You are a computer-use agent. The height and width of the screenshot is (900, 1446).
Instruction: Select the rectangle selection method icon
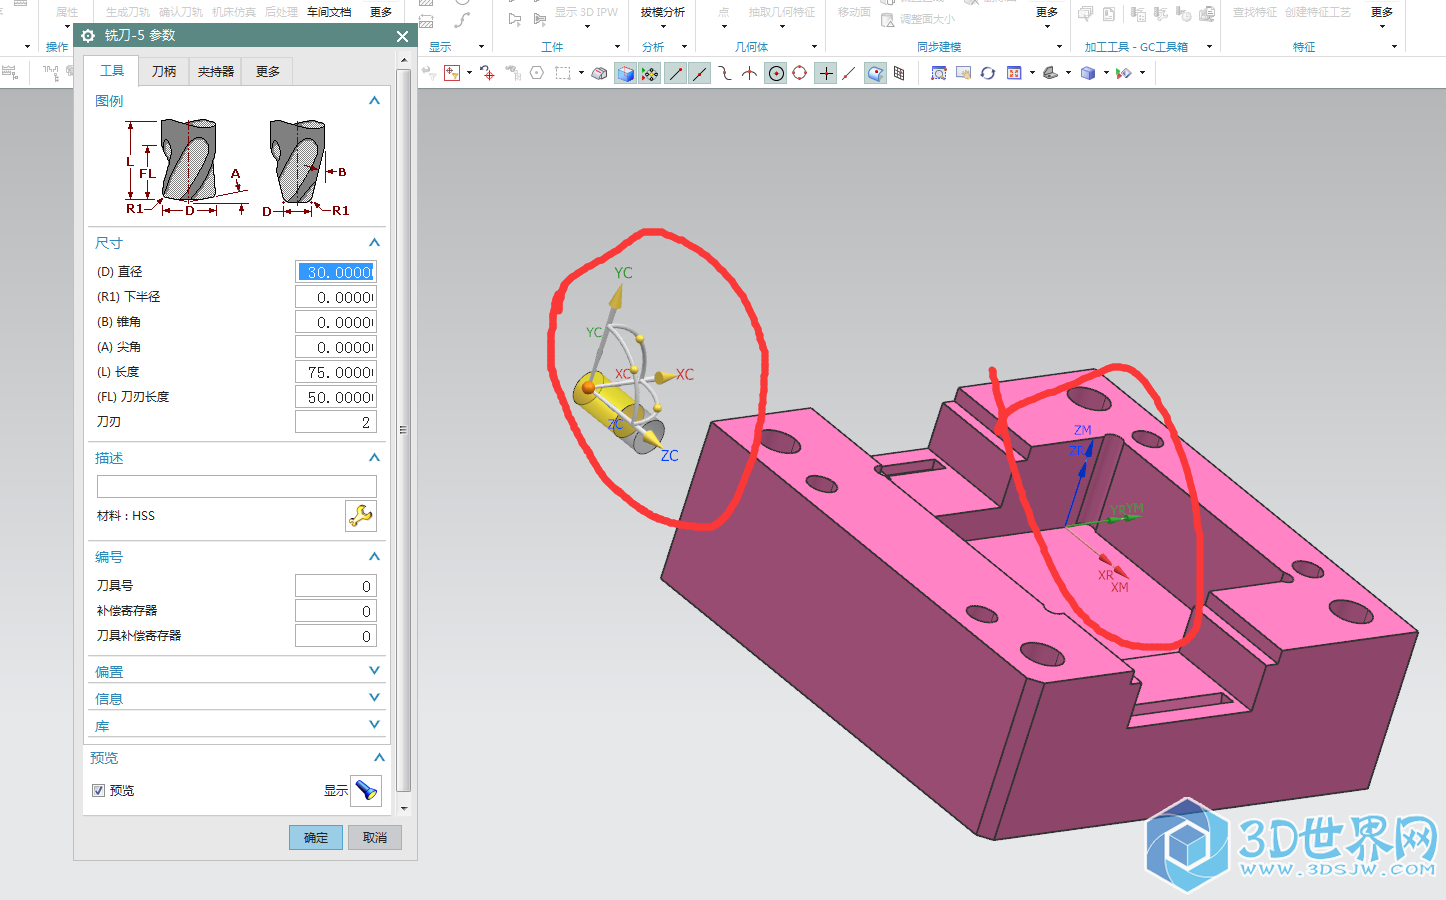click(x=563, y=73)
